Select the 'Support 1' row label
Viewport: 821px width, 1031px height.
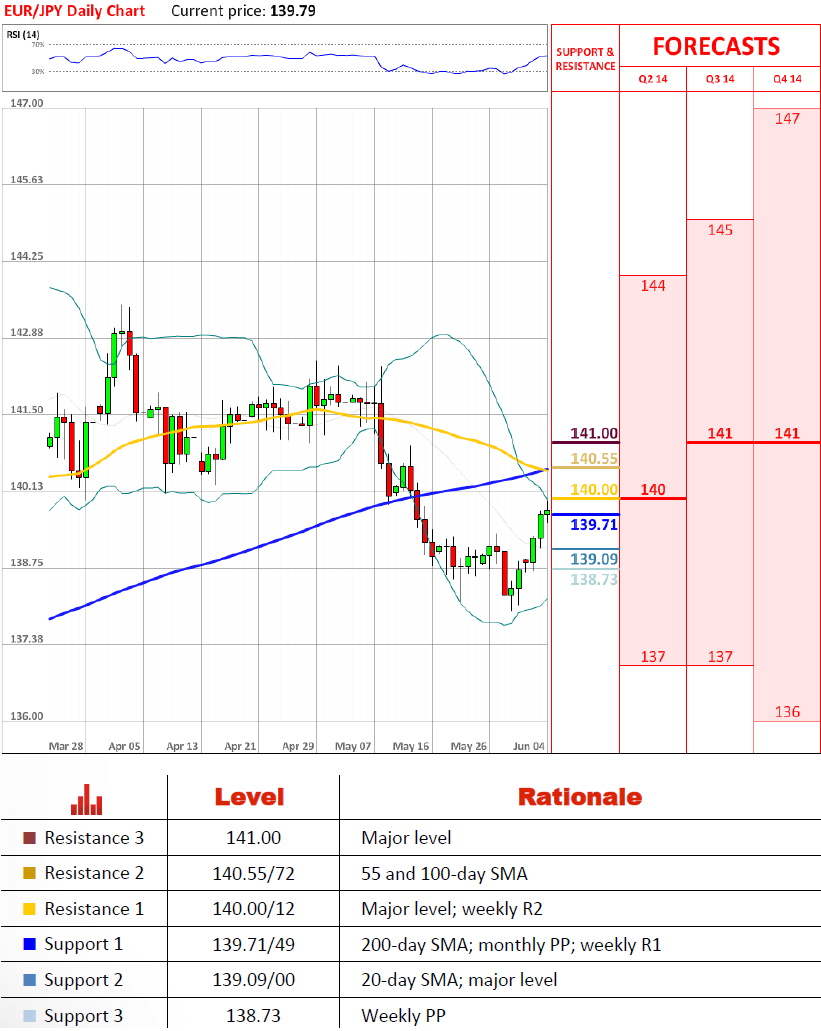click(x=83, y=945)
